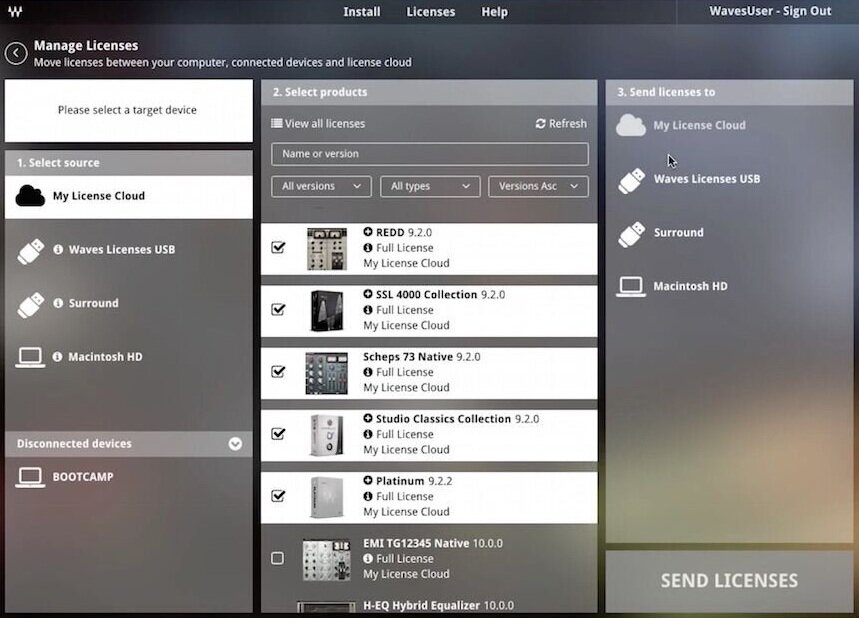
Task: Click the Studio Classics Collection 9.2.0 title
Action: coord(457,419)
